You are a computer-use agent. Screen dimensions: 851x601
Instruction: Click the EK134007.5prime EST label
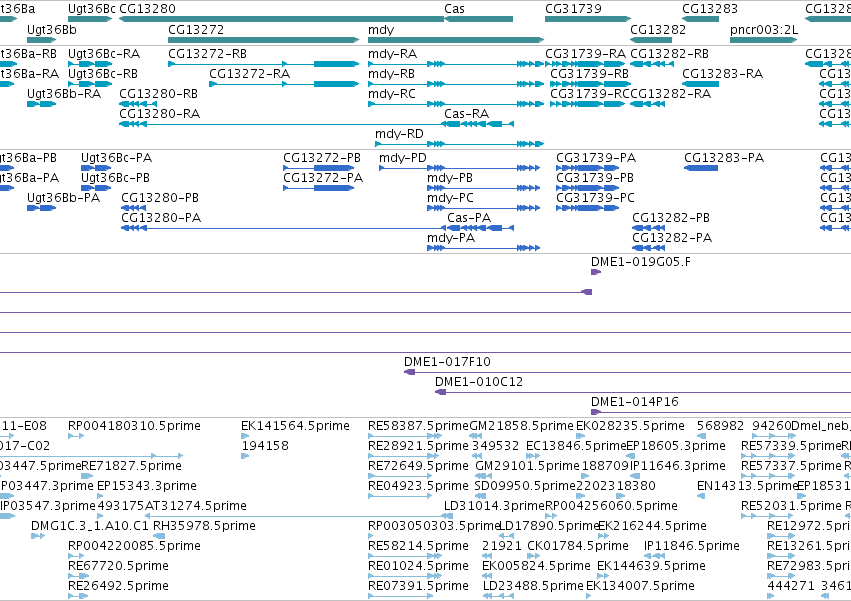(640, 586)
